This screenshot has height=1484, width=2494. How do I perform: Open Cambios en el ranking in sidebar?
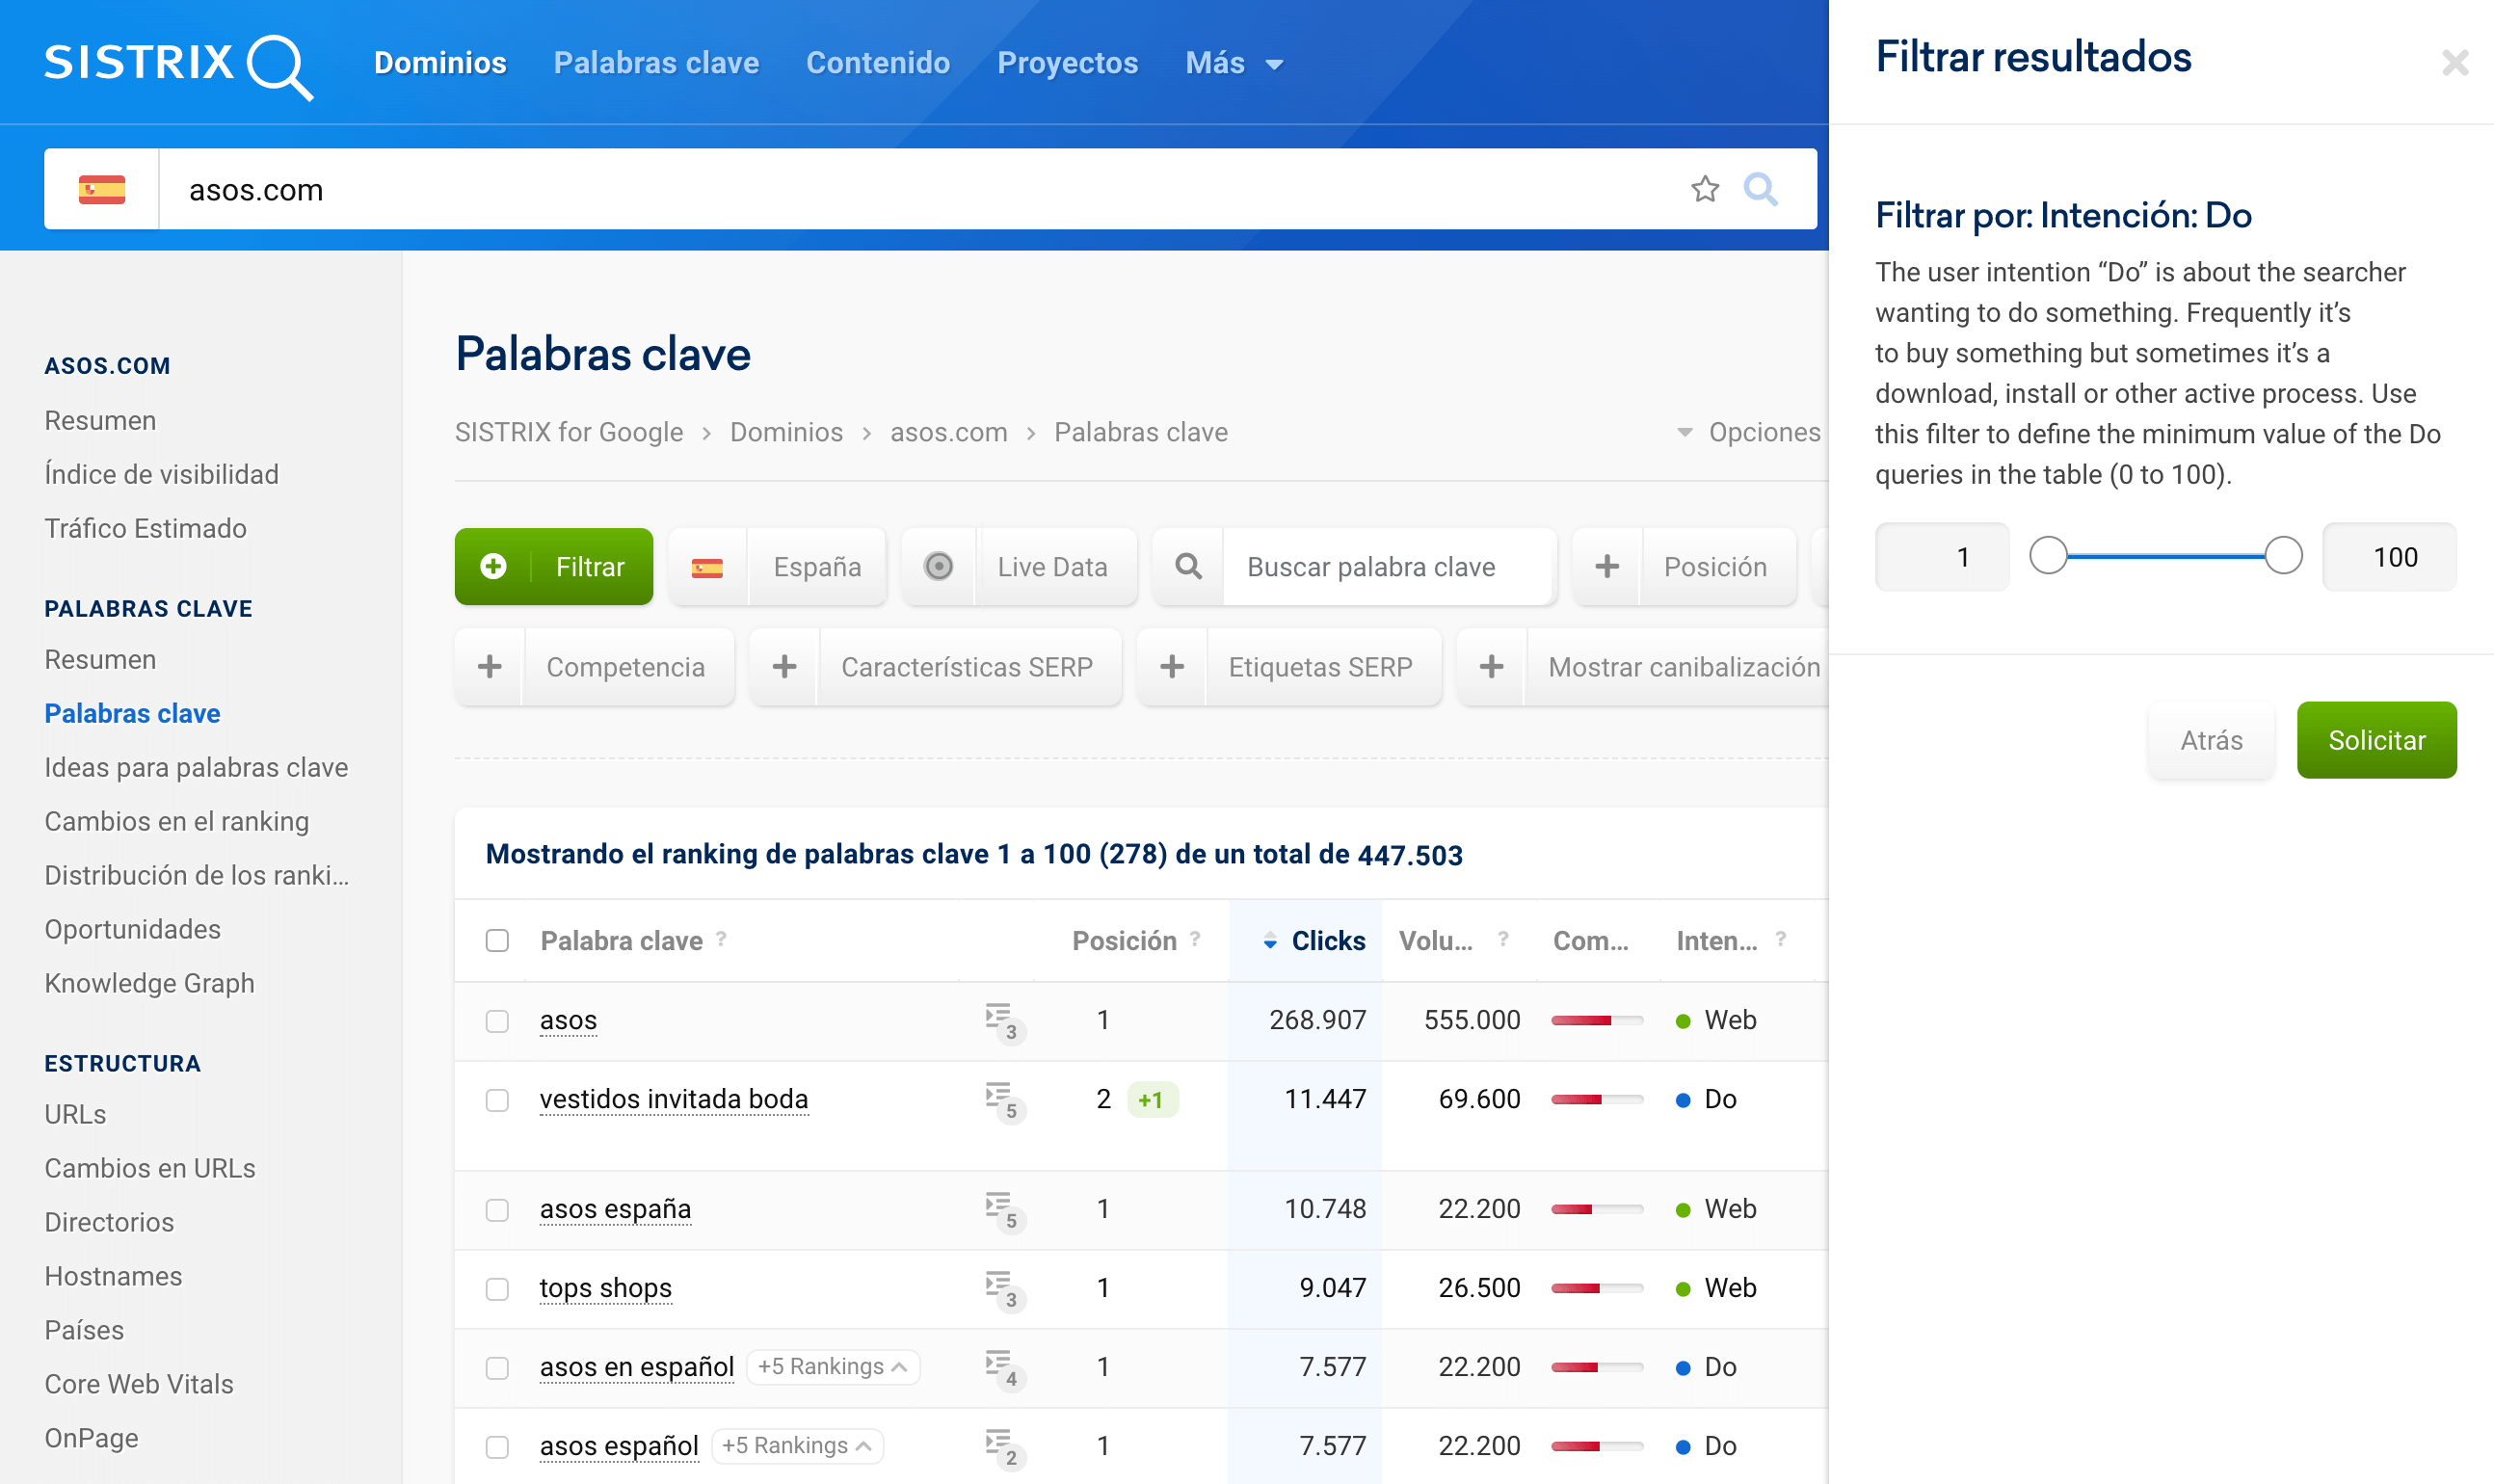(176, 821)
